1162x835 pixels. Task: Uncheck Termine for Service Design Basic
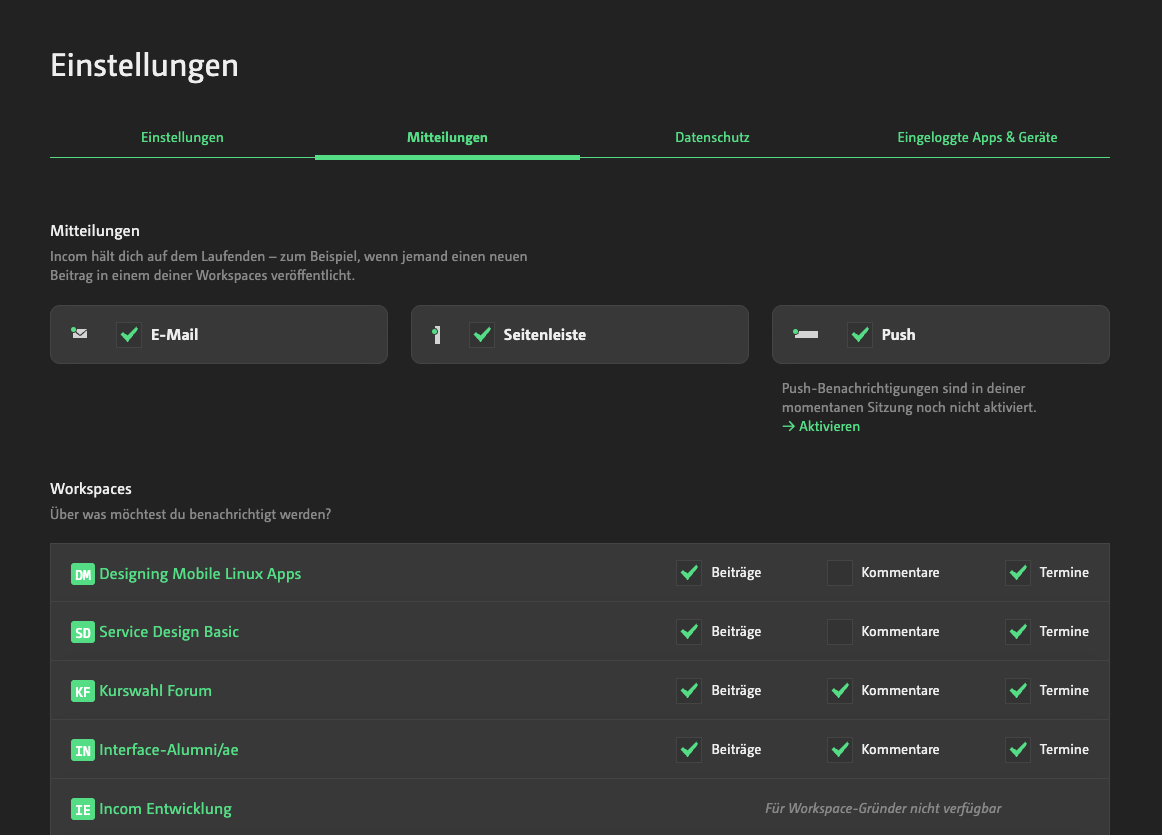click(1018, 631)
